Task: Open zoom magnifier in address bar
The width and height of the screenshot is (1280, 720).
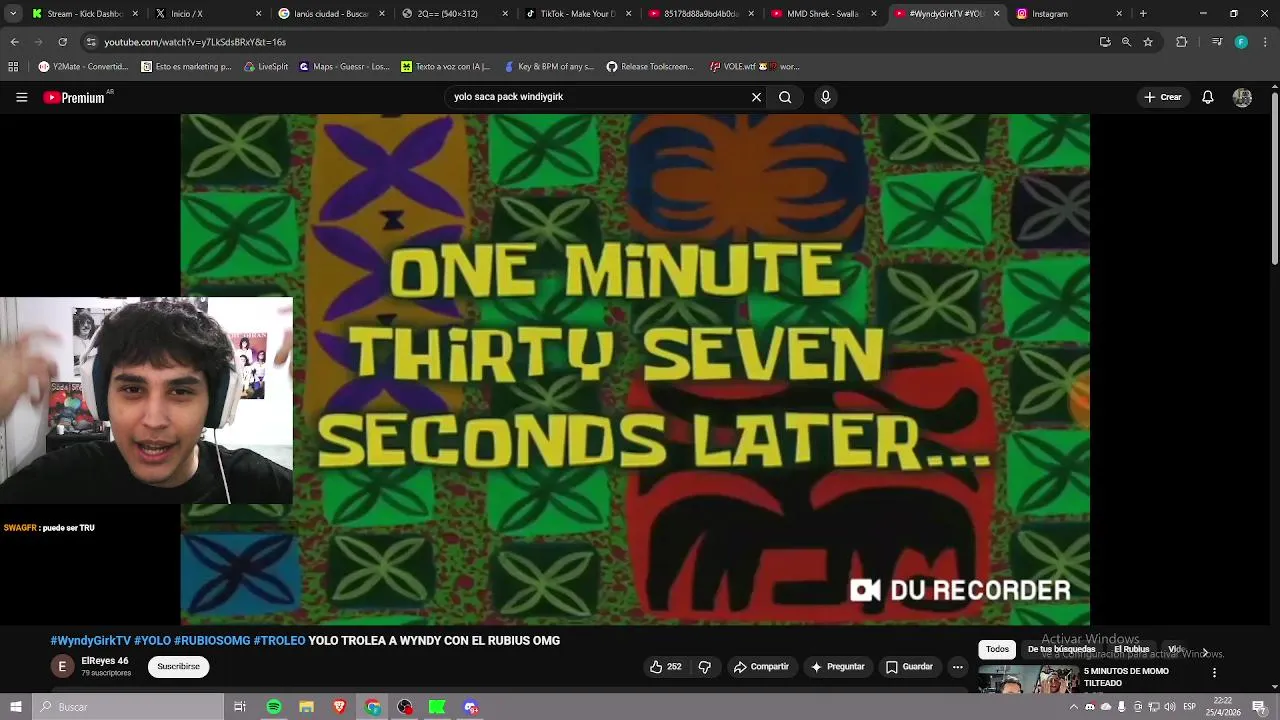Action: pos(1126,42)
